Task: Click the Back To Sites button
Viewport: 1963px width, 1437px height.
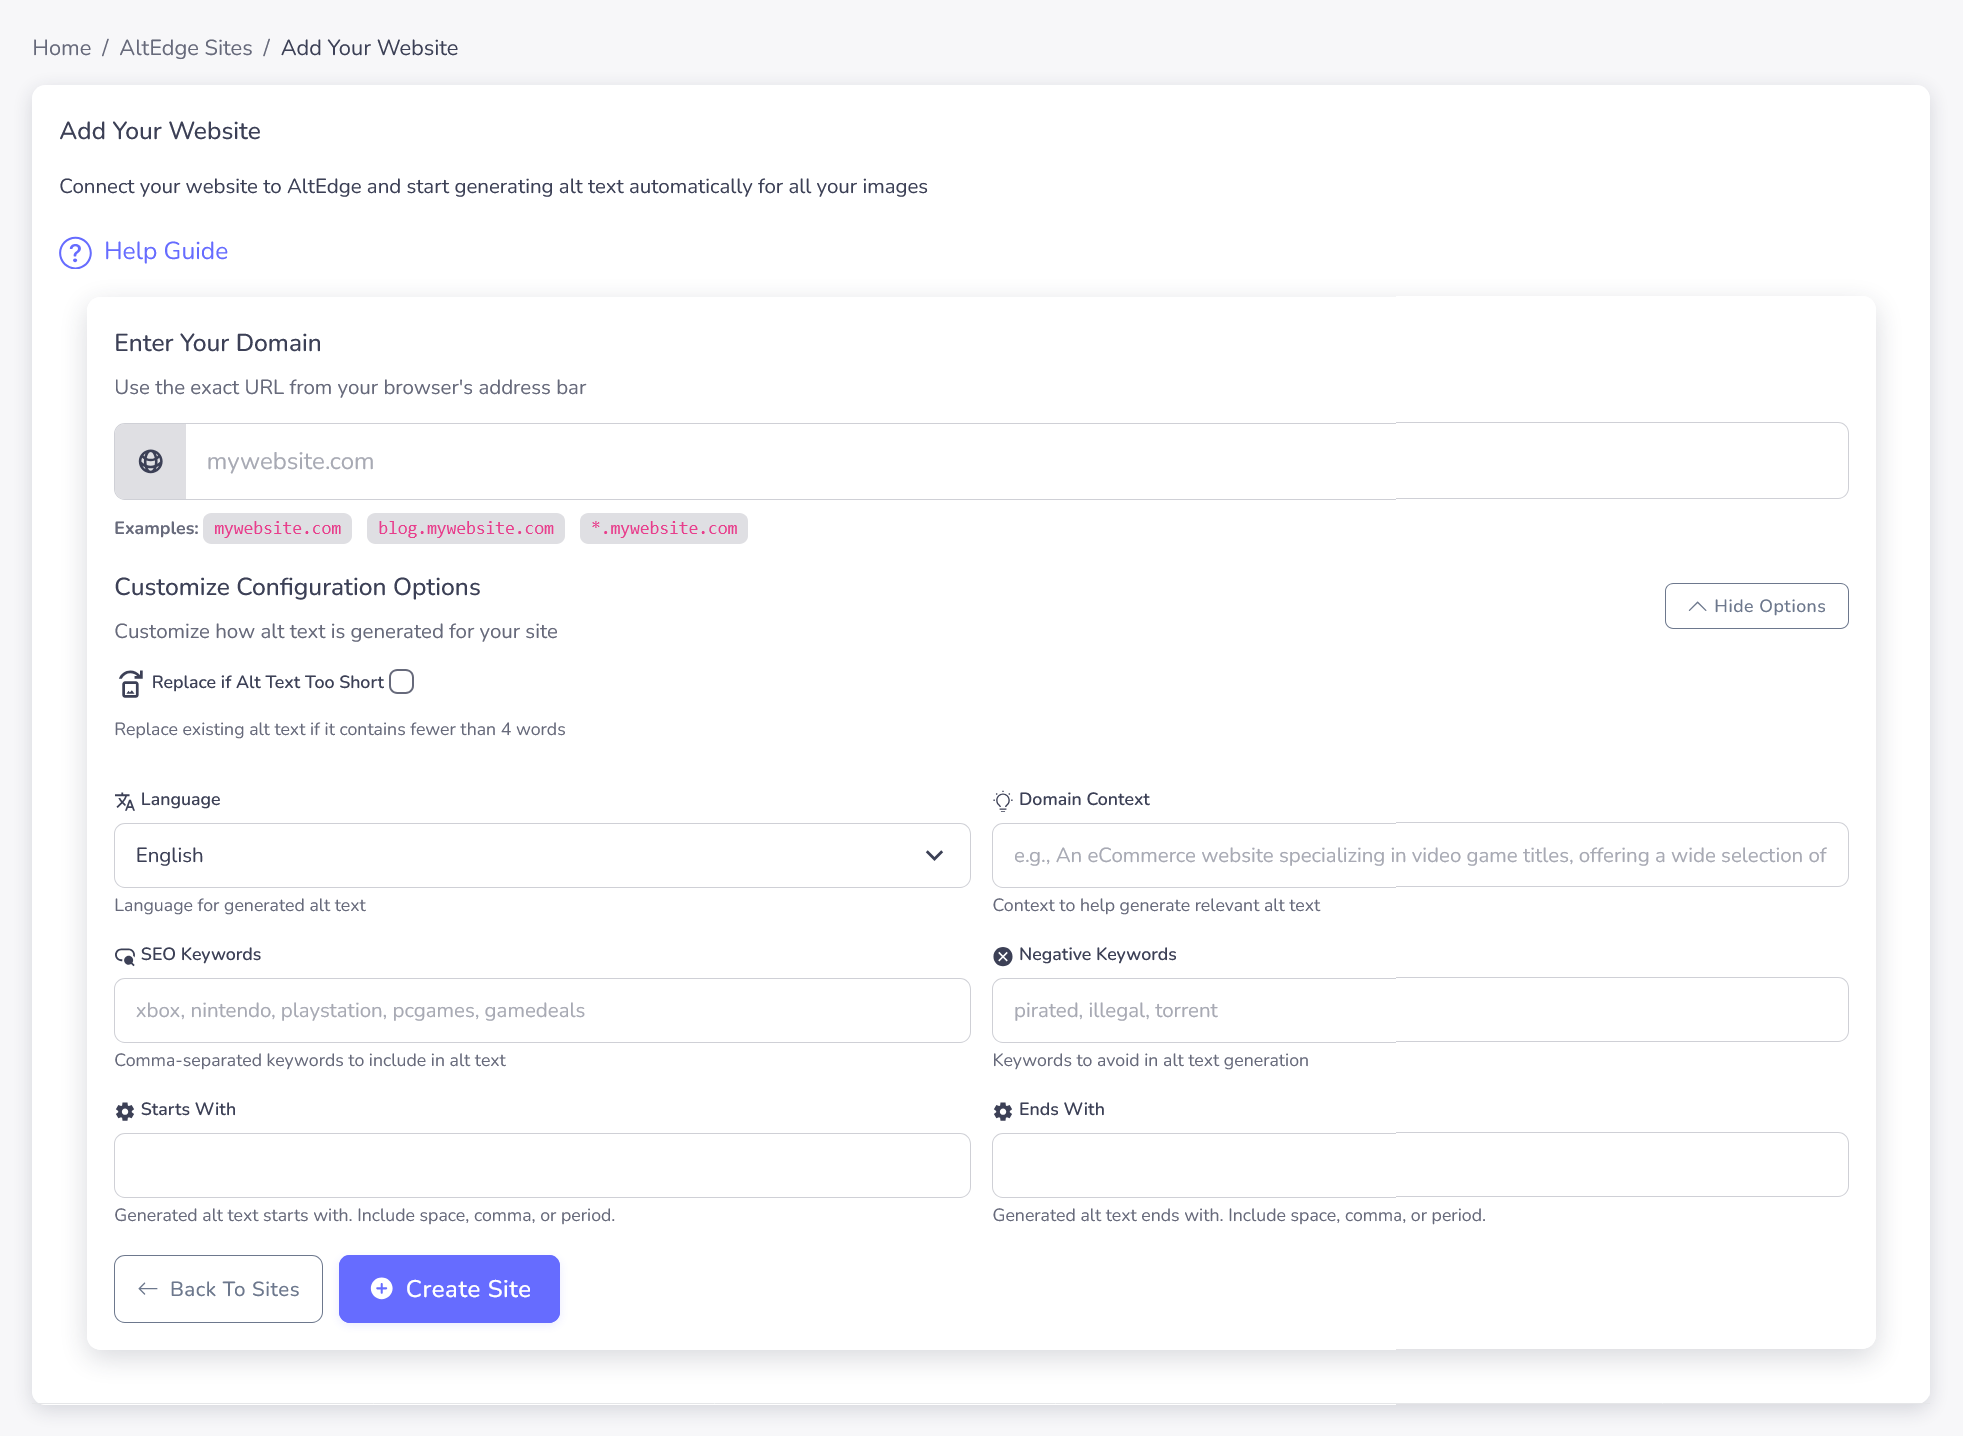Action: [218, 1289]
